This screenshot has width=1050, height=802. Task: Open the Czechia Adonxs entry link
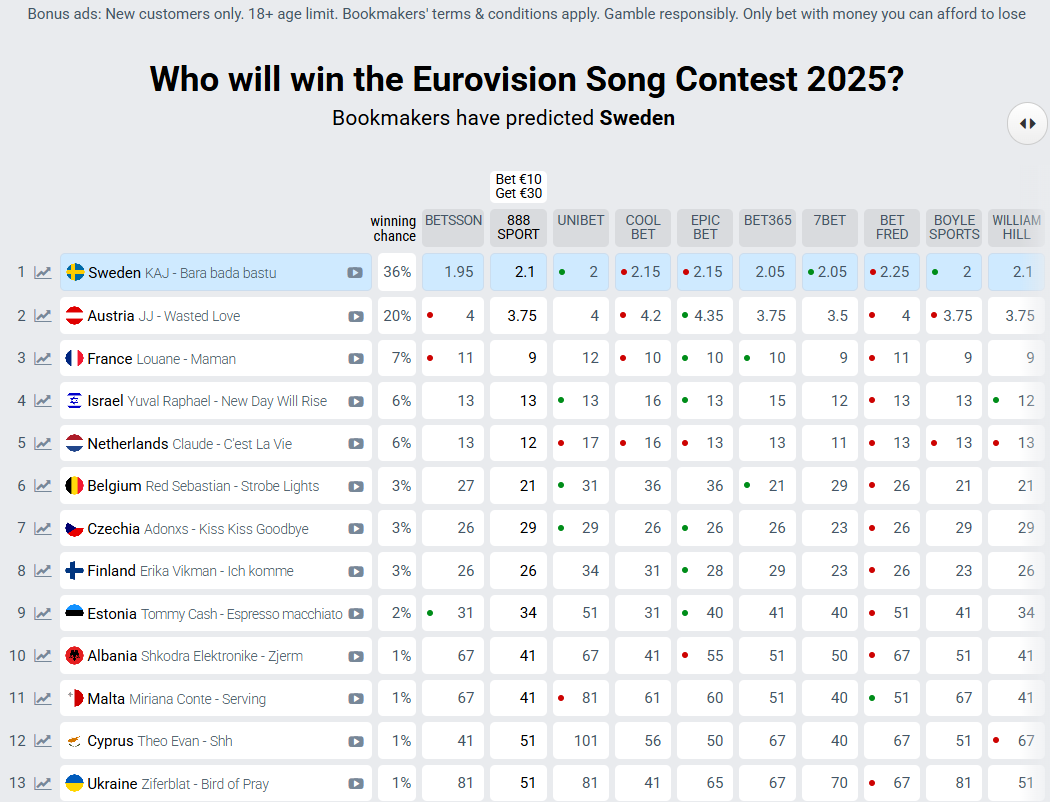[197, 529]
